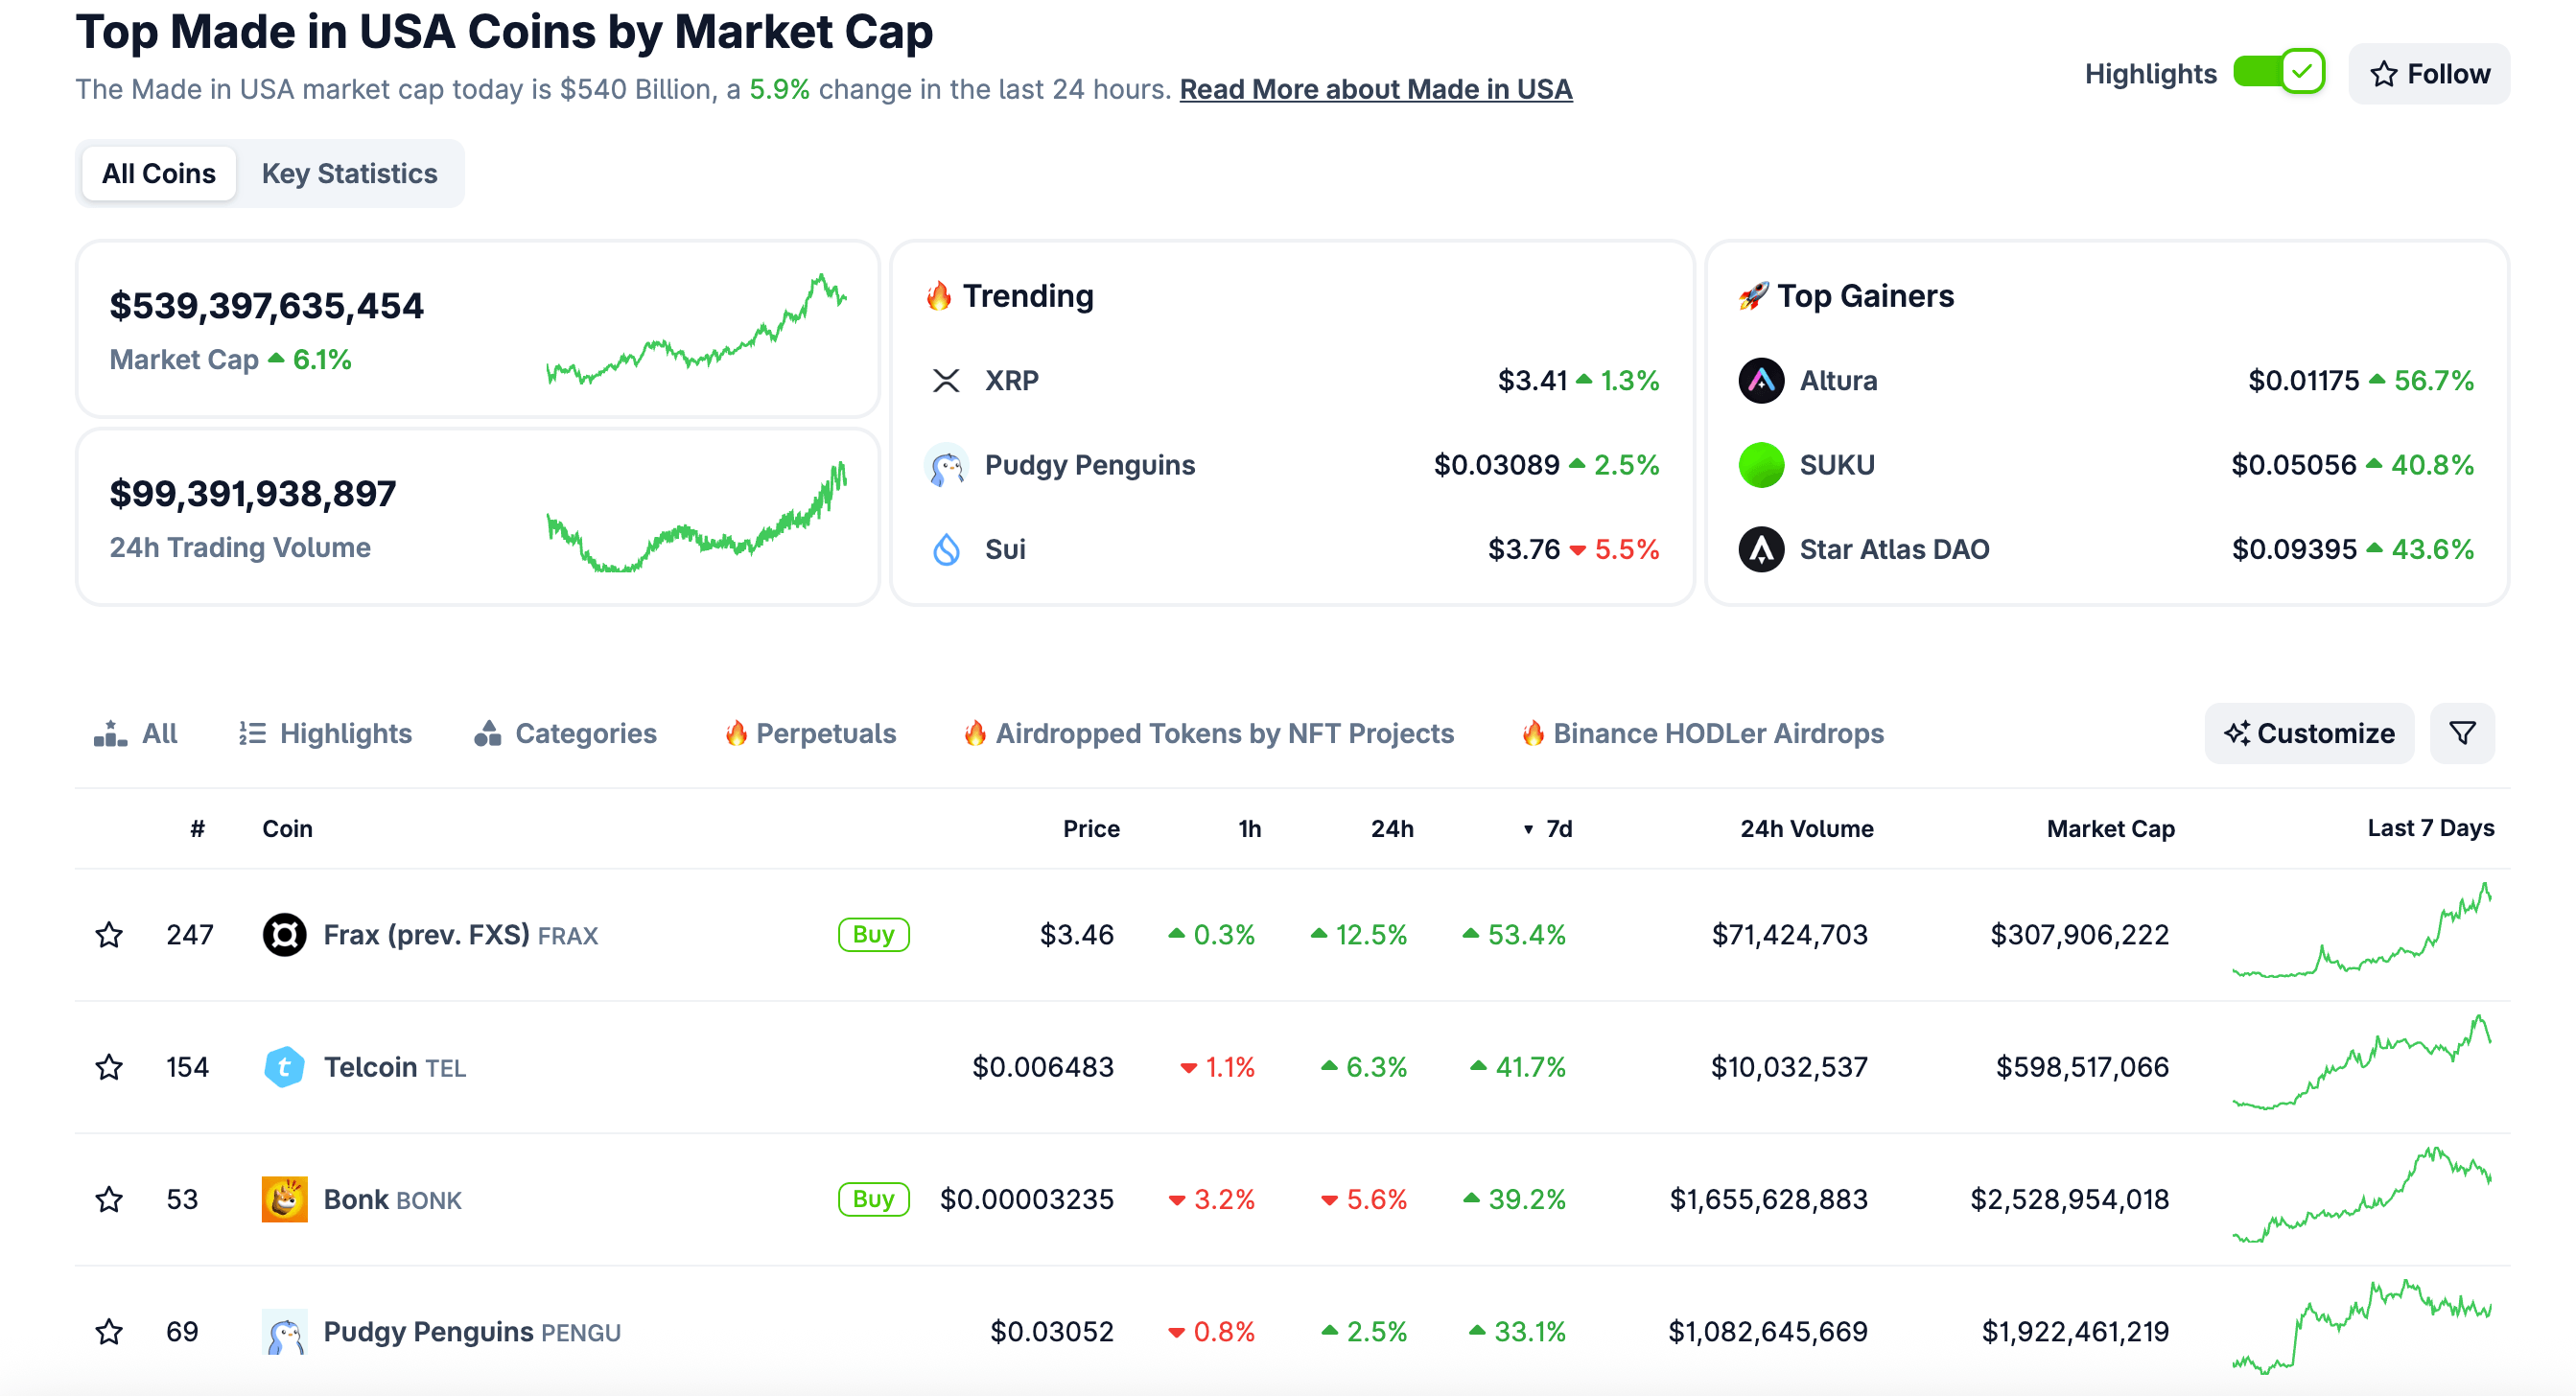Open Read More about Made in USA link

(x=1375, y=89)
